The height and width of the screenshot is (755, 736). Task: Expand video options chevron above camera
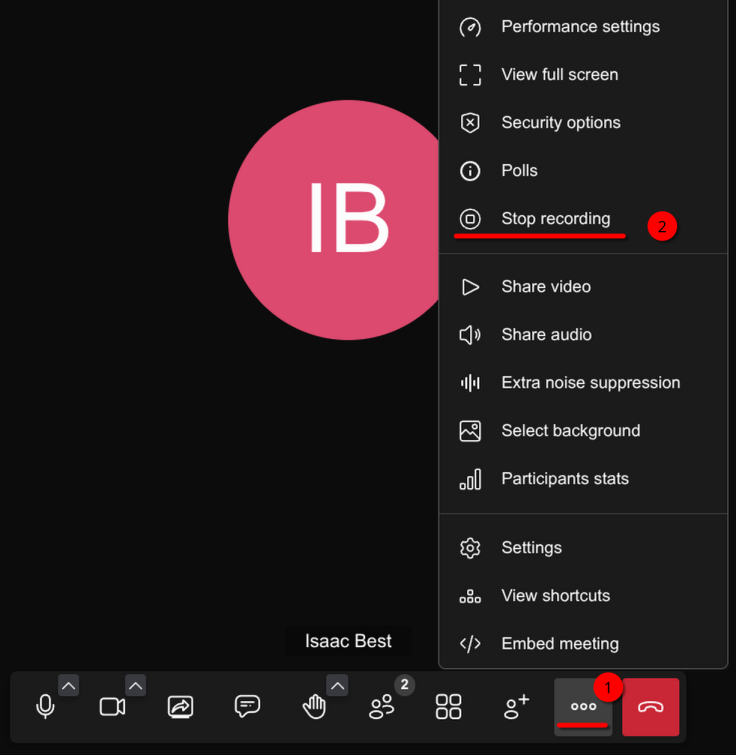point(135,686)
